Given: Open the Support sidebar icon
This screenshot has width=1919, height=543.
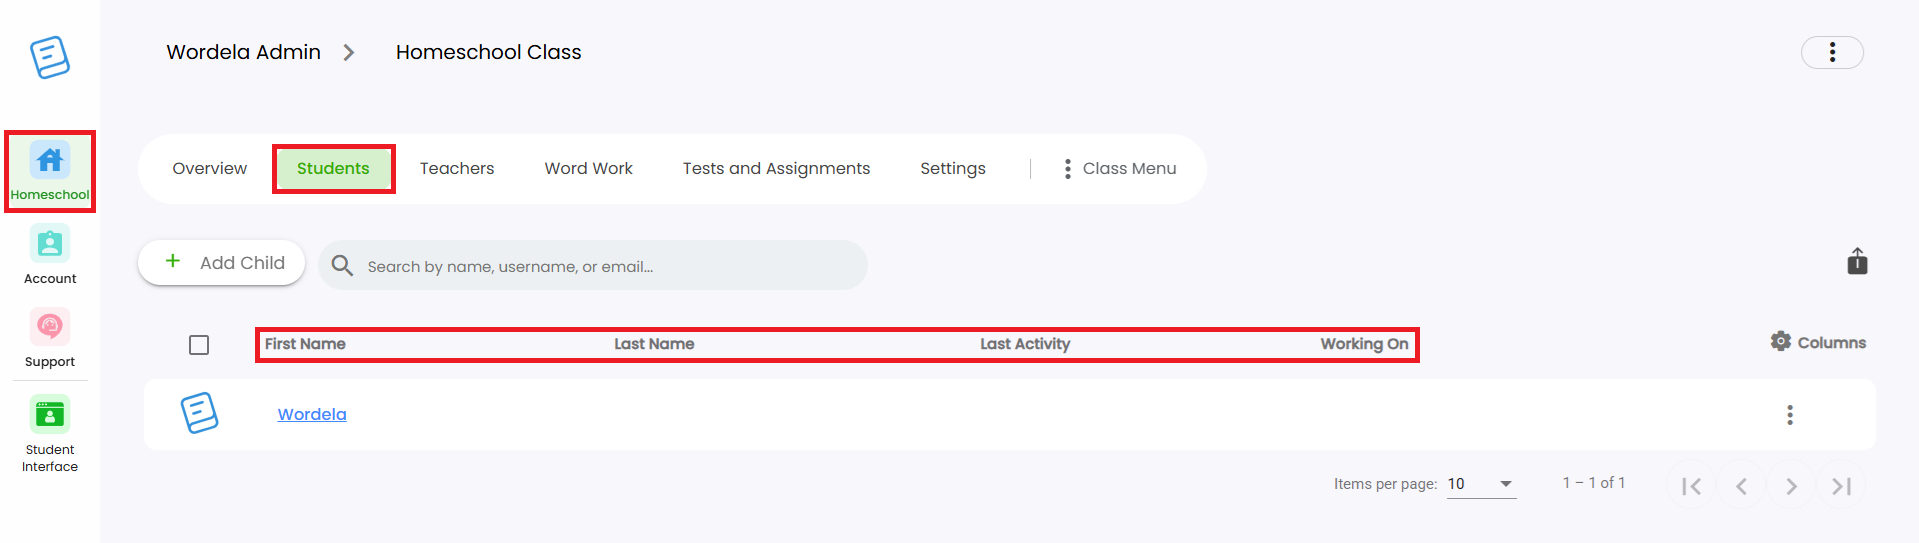Looking at the screenshot, I should point(50,338).
